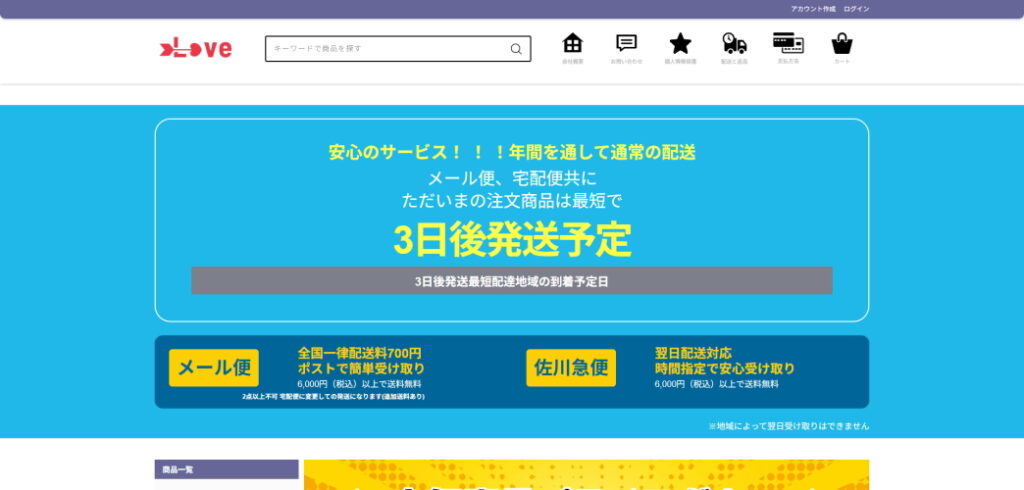1024x490 pixels.
Task: Click the 翌日配送対応 delivery text
Action: 693,353
